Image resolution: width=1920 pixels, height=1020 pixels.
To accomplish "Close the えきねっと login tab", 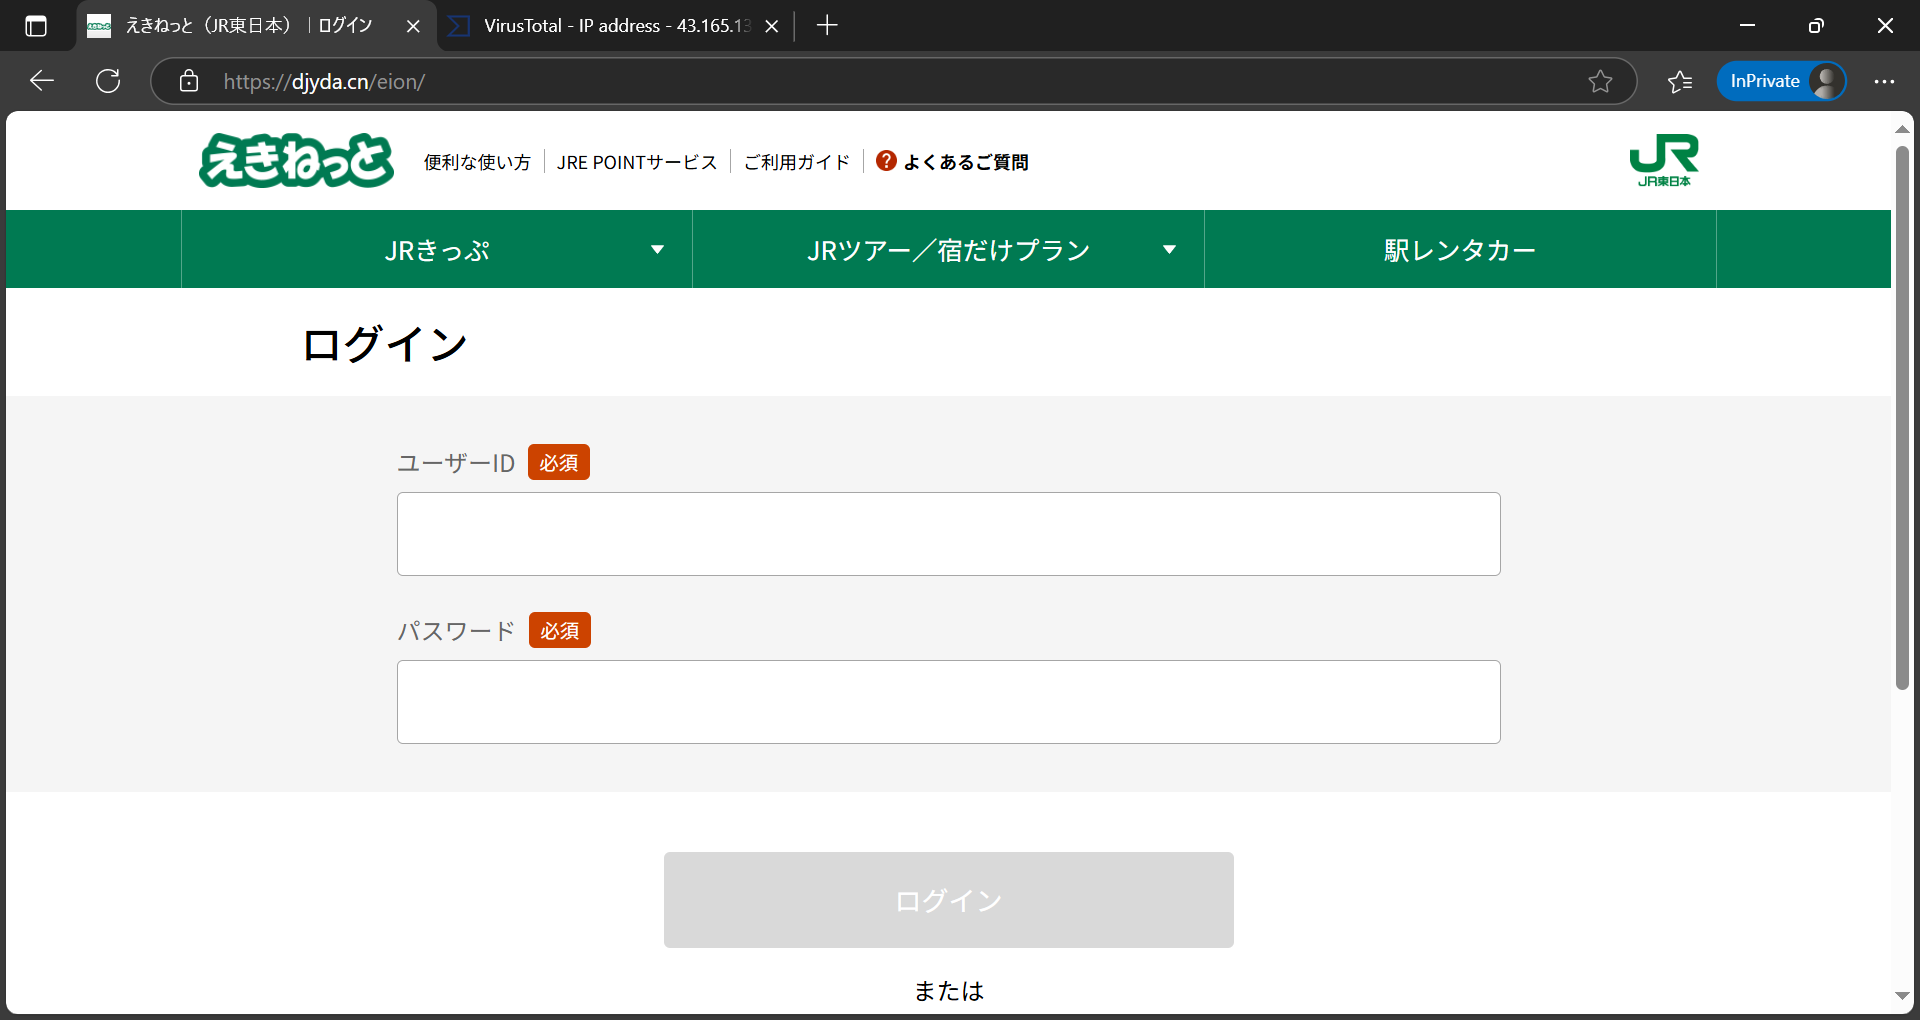I will pos(413,26).
